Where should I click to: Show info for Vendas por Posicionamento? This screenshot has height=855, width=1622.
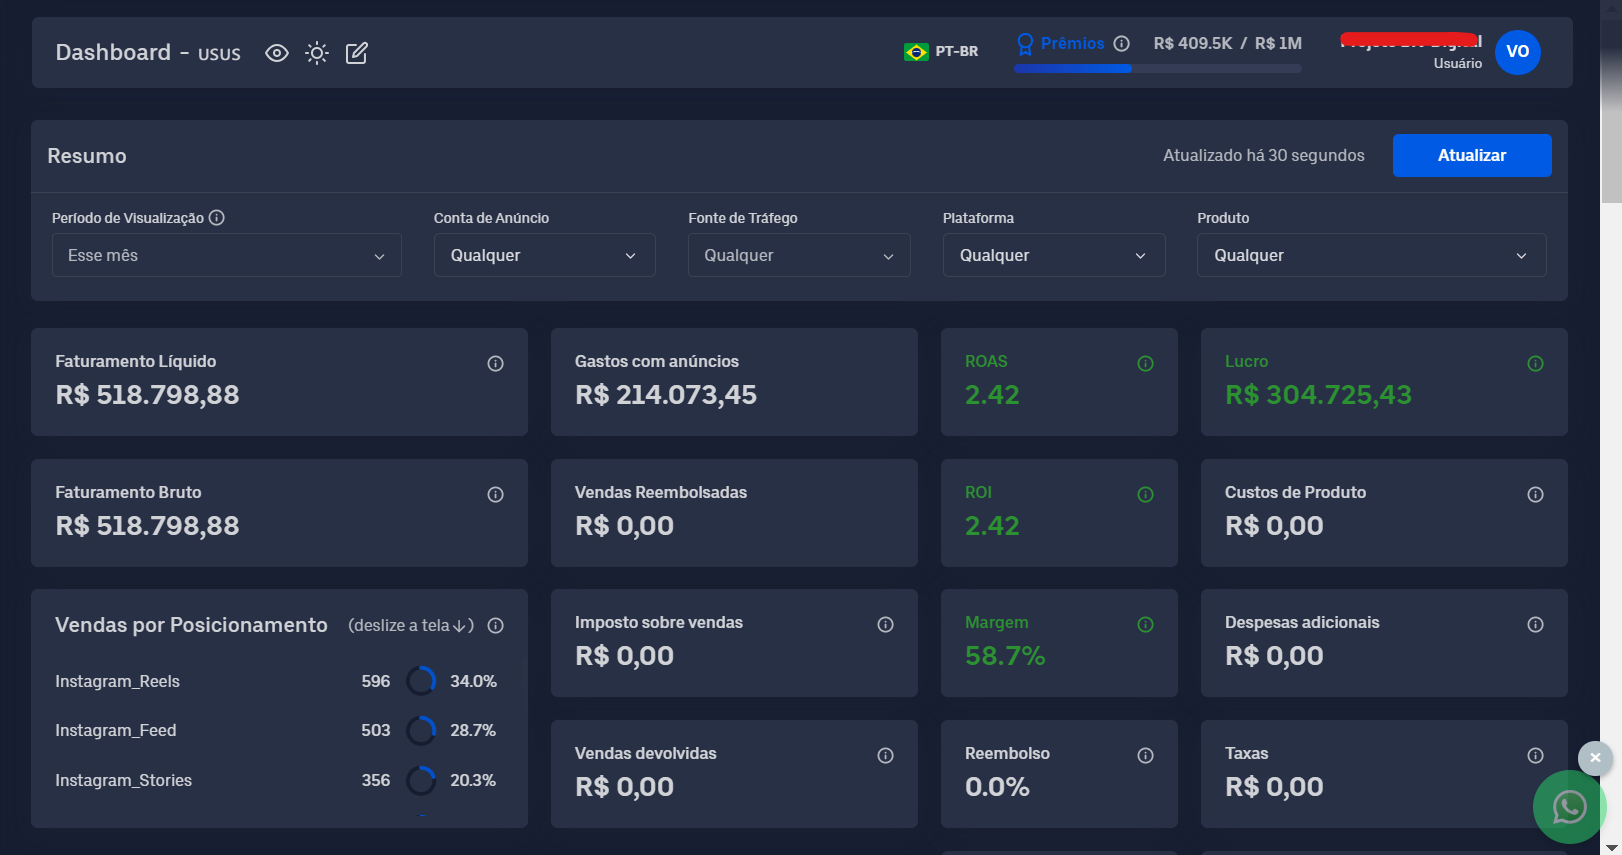(x=495, y=626)
